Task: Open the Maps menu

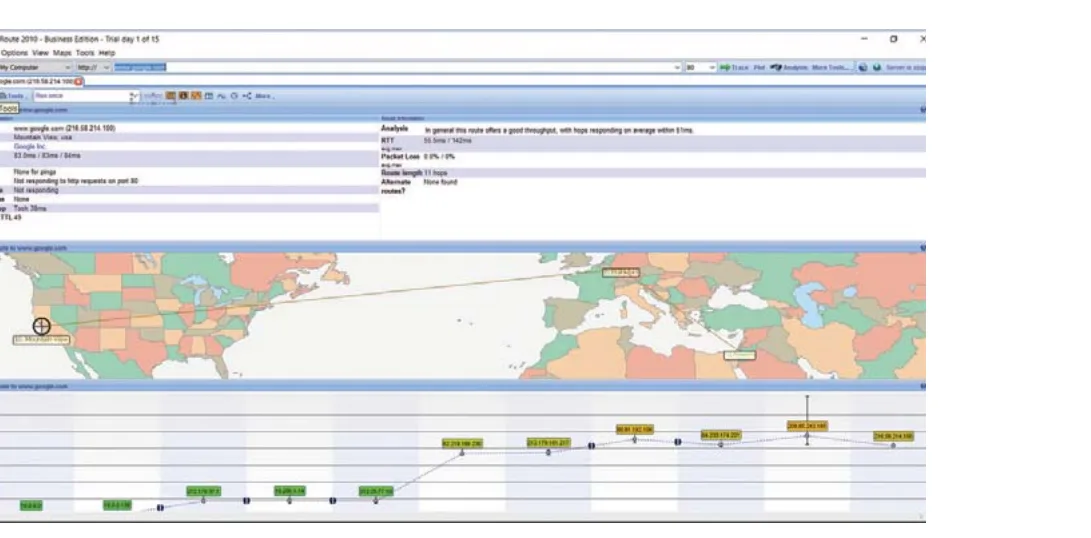Action: 63,53
